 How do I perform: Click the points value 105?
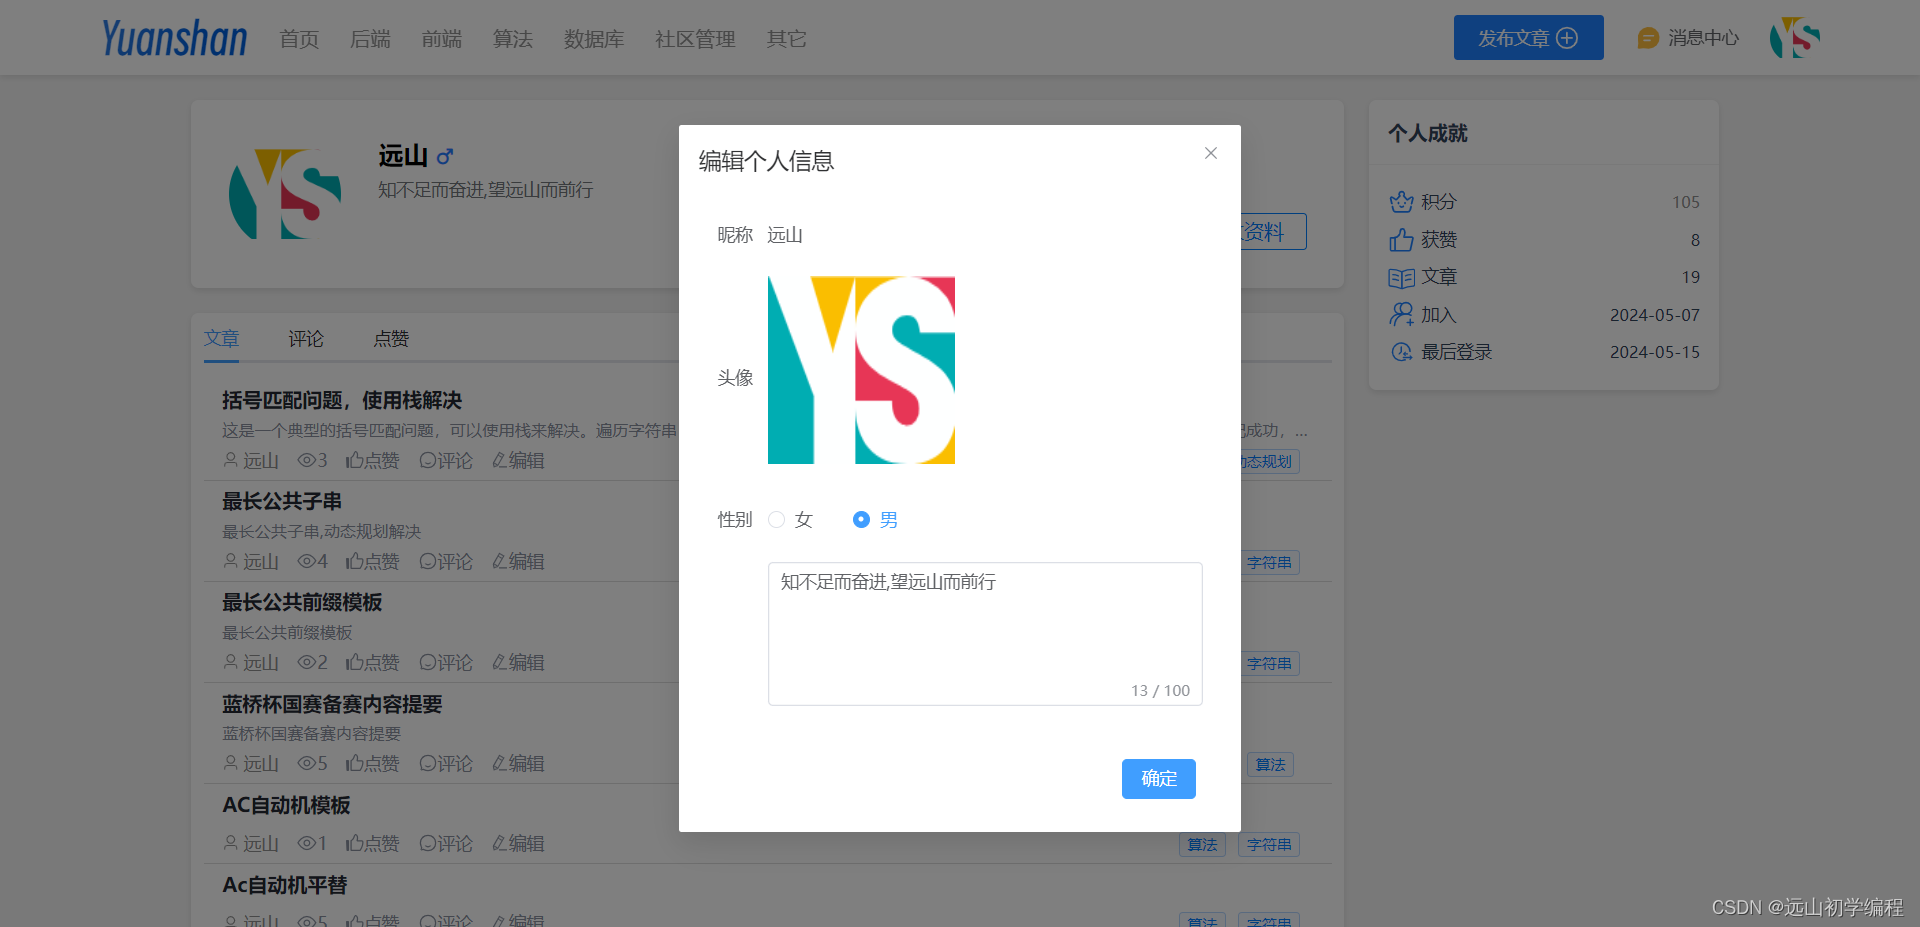click(x=1686, y=202)
